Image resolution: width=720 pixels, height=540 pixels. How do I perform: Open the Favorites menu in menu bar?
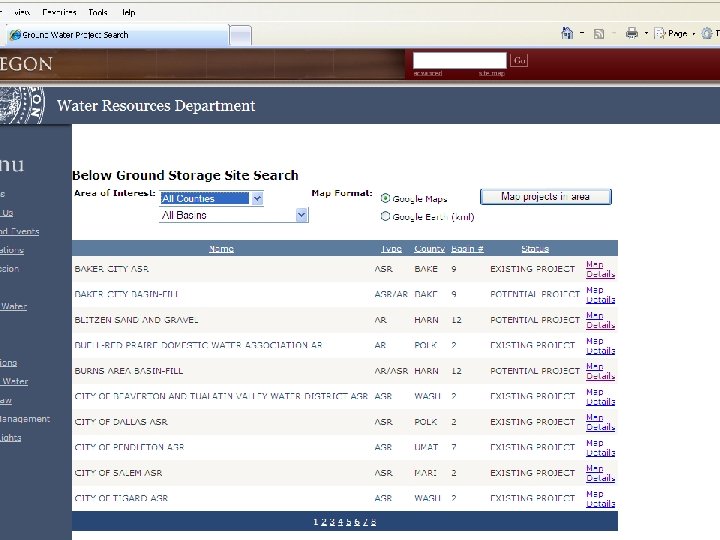coord(59,12)
